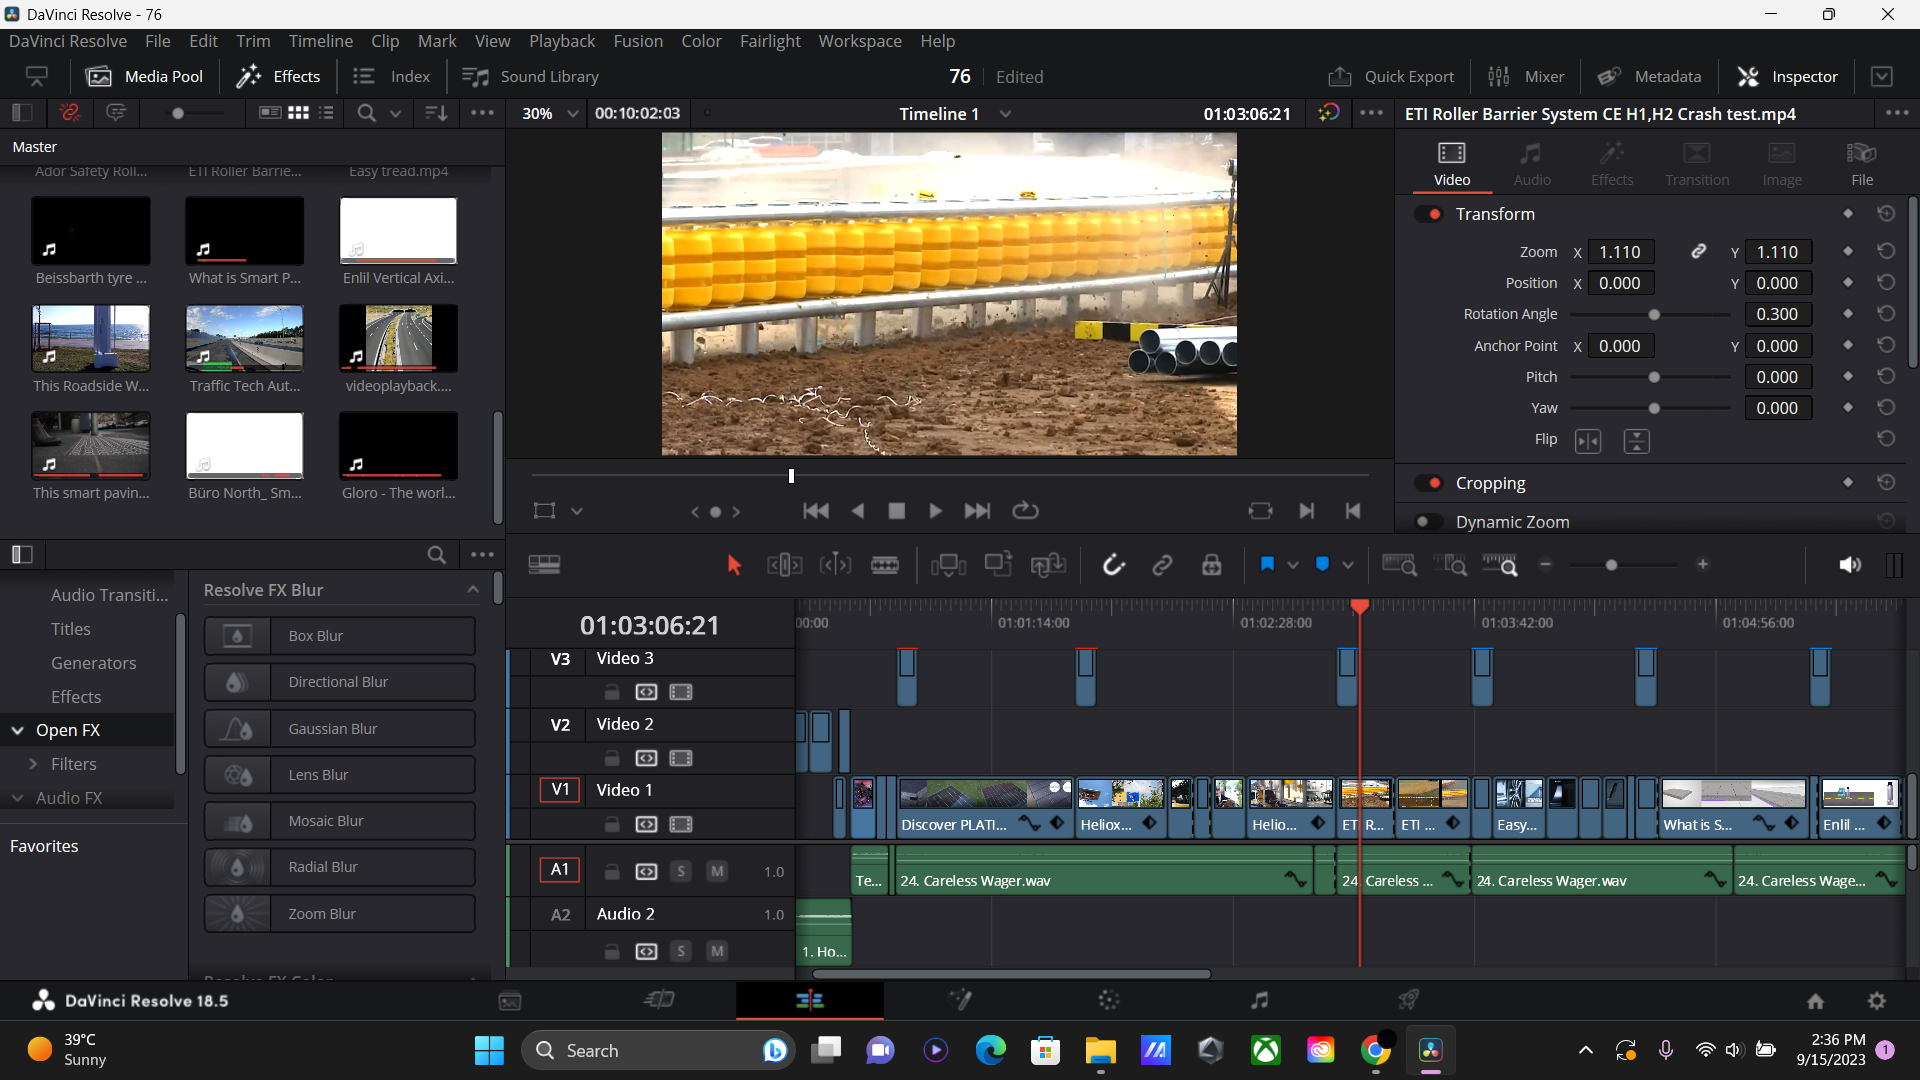The image size is (1920, 1080).
Task: Mute Audio 1 track with M
Action: pyautogui.click(x=717, y=871)
